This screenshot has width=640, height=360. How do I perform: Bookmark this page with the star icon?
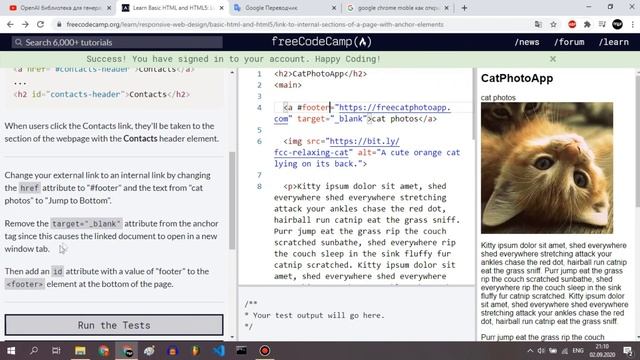(x=553, y=24)
